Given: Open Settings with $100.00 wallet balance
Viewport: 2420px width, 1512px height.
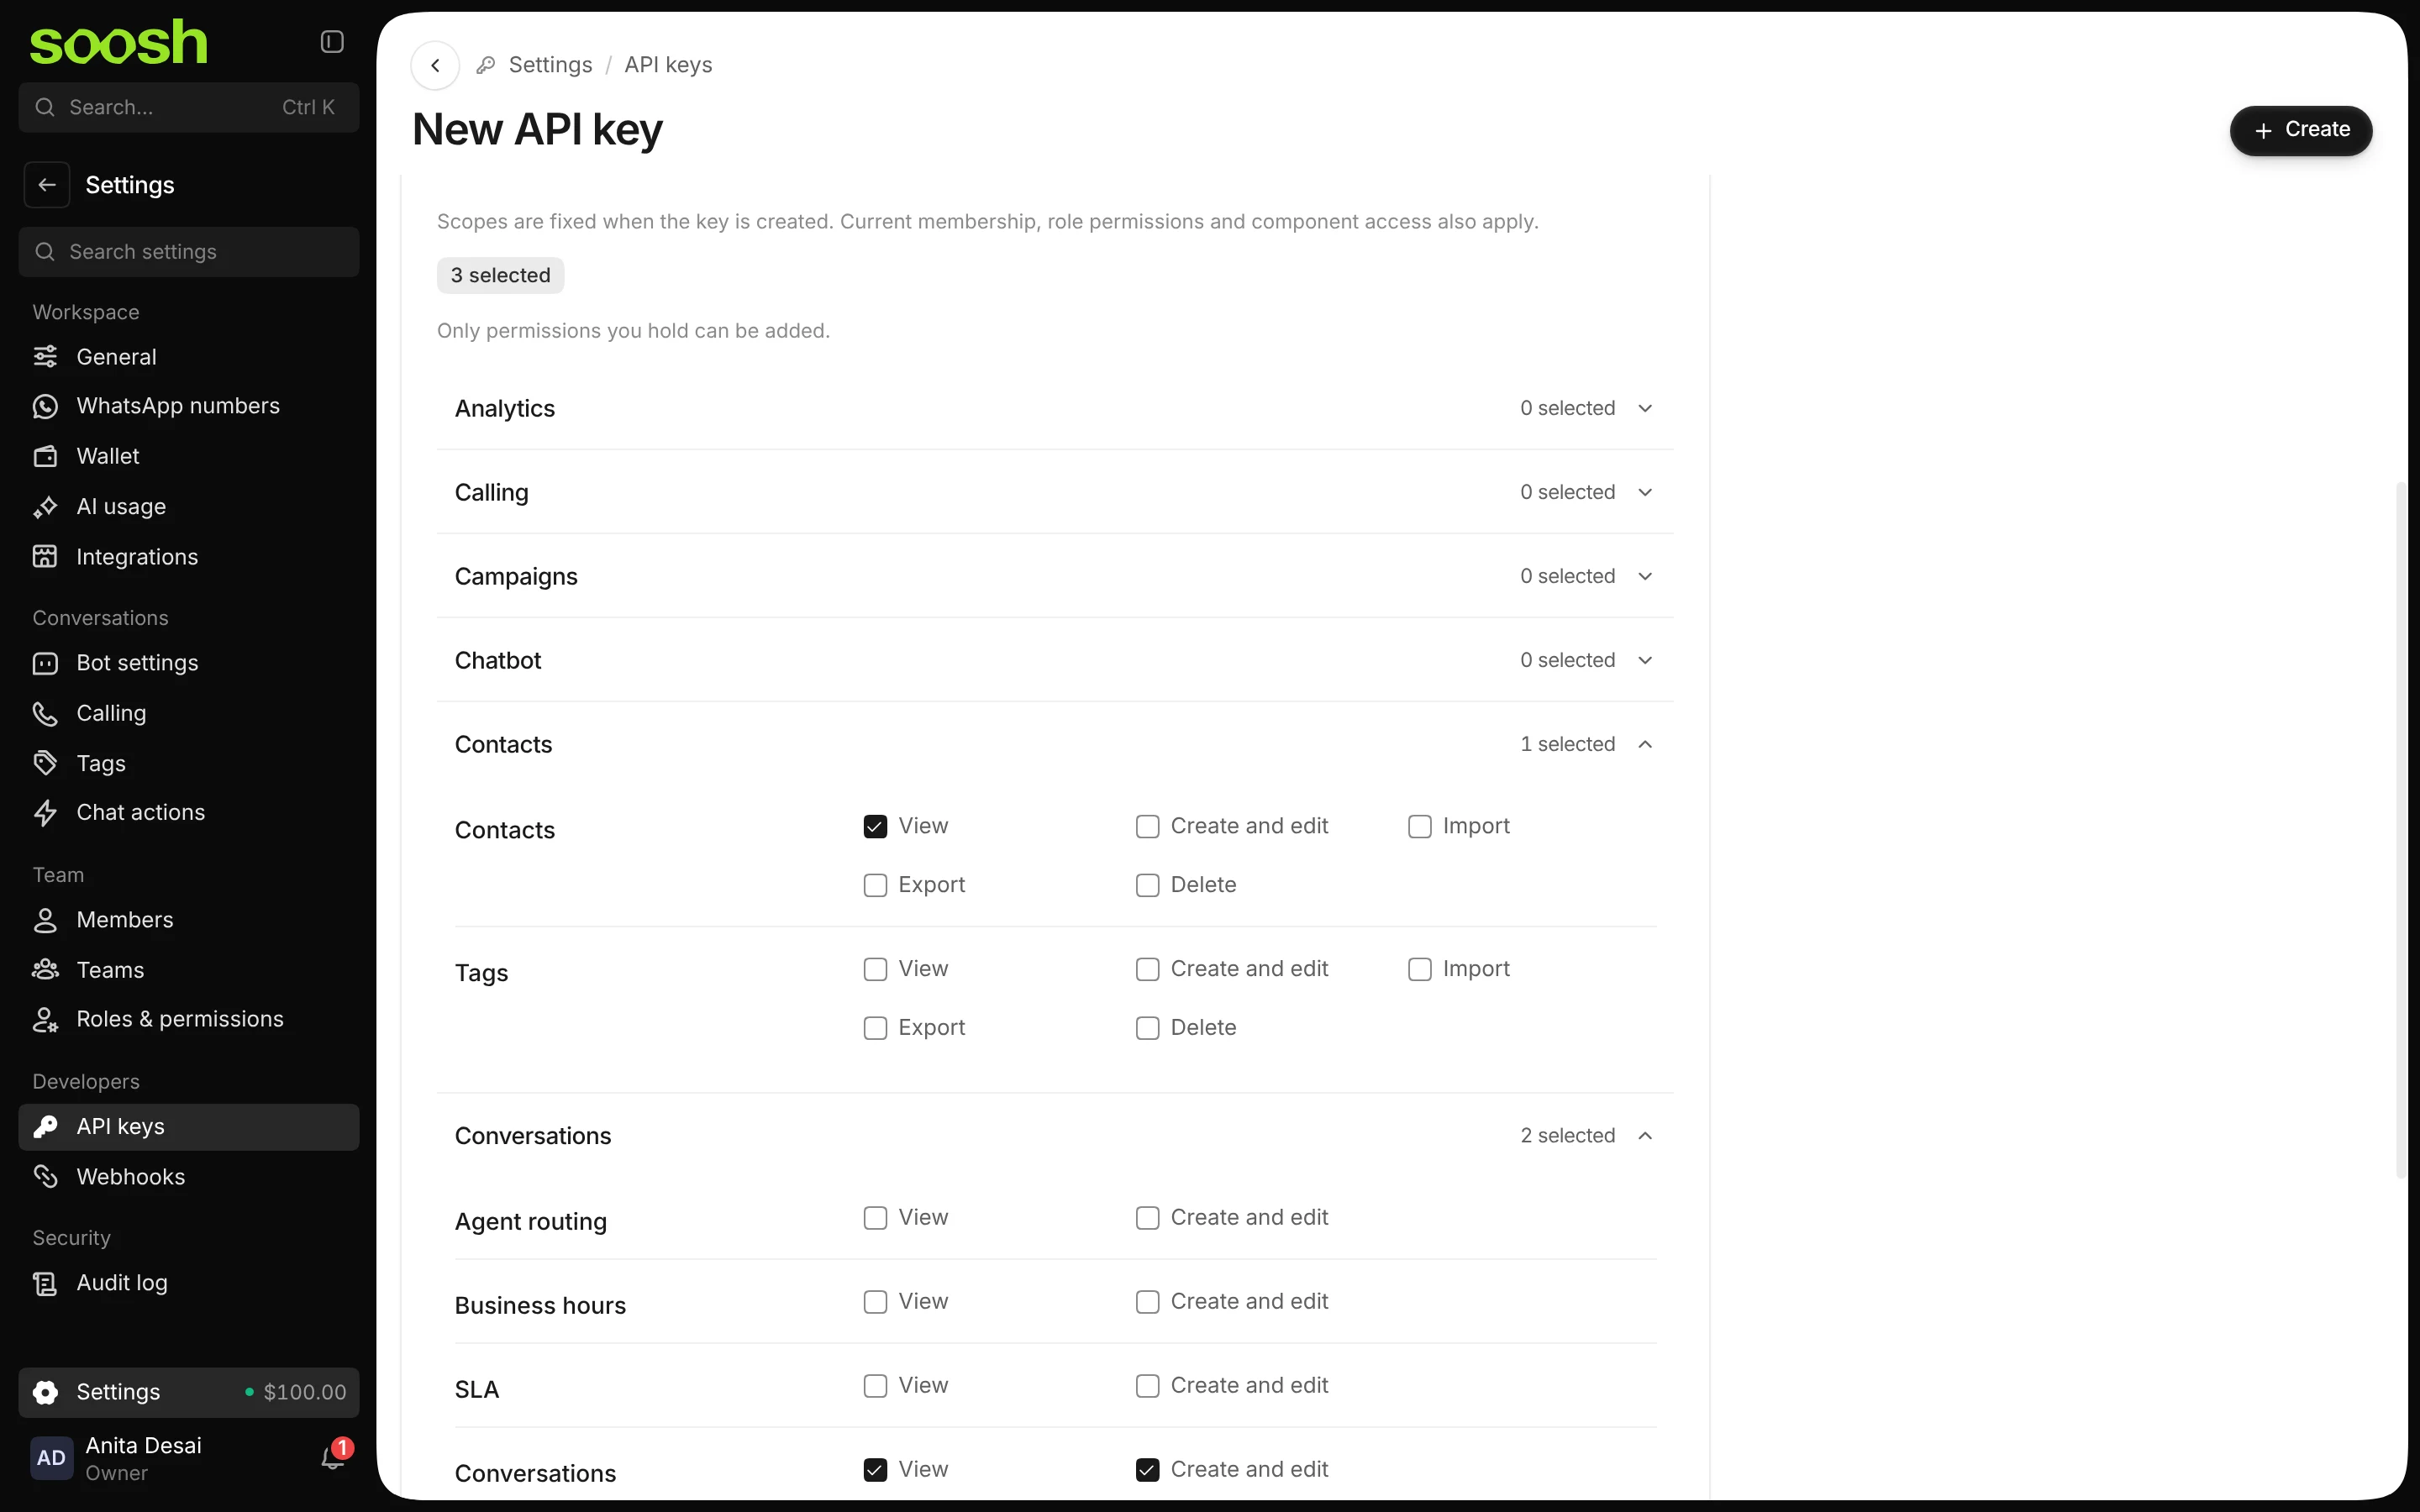Looking at the screenshot, I should 189,1392.
